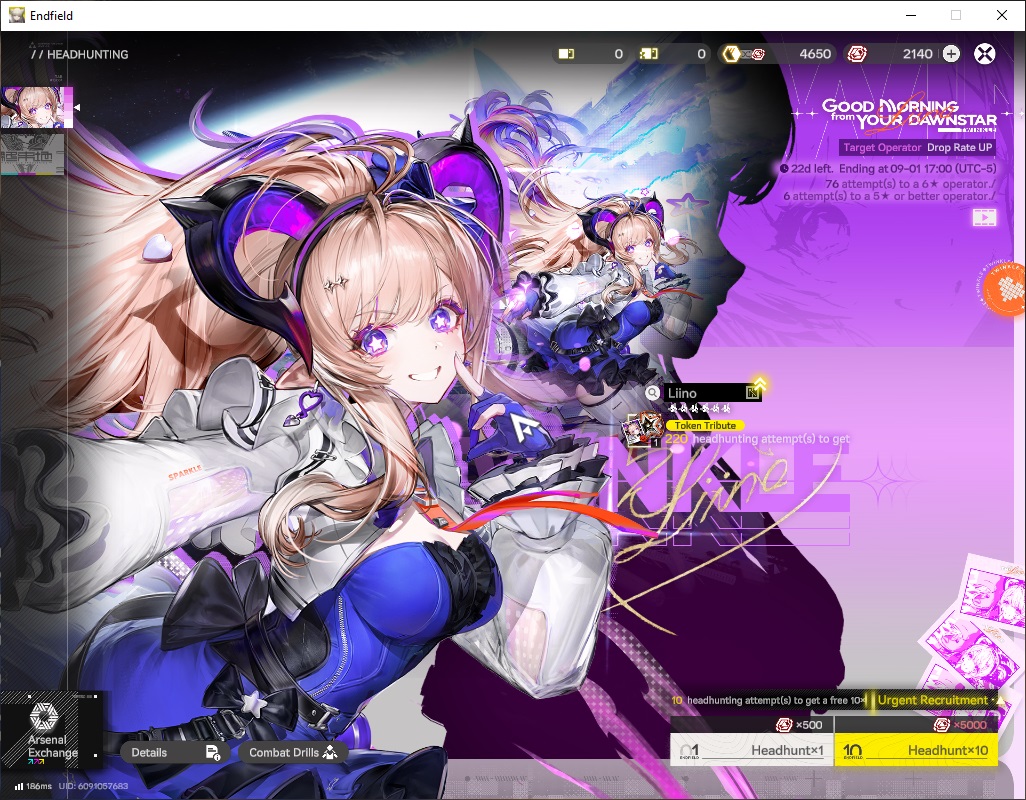1026x800 pixels.
Task: Click the '6 attempt(s) to a 5★ or better' text
Action: pyautogui.click(x=889, y=196)
